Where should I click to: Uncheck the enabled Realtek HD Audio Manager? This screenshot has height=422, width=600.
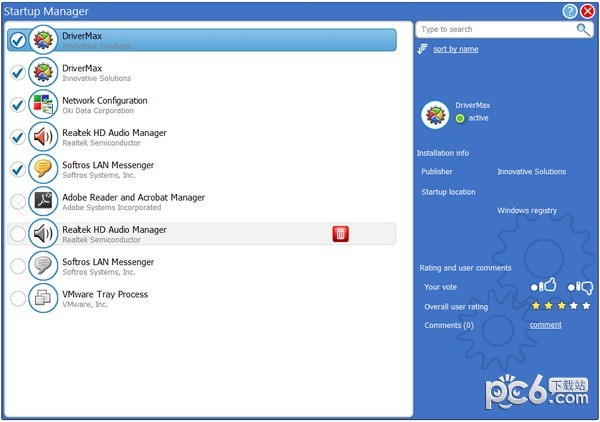click(18, 137)
